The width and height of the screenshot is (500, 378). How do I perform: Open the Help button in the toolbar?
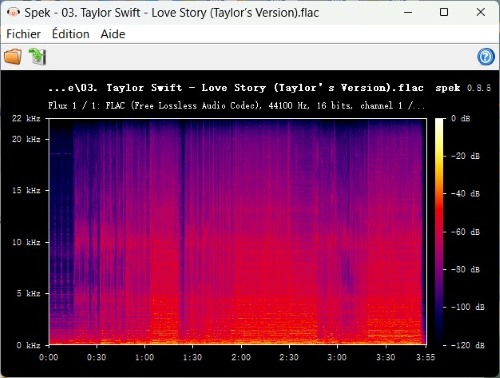pos(486,57)
